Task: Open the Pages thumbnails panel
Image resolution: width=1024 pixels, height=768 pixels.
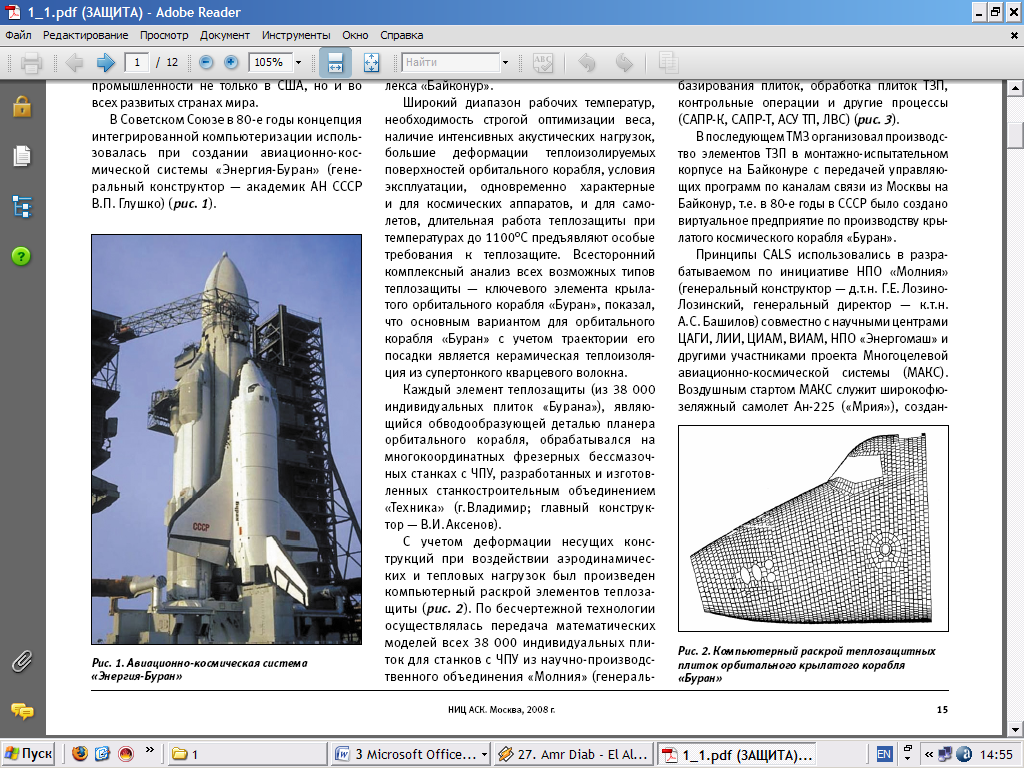Action: click(x=22, y=157)
